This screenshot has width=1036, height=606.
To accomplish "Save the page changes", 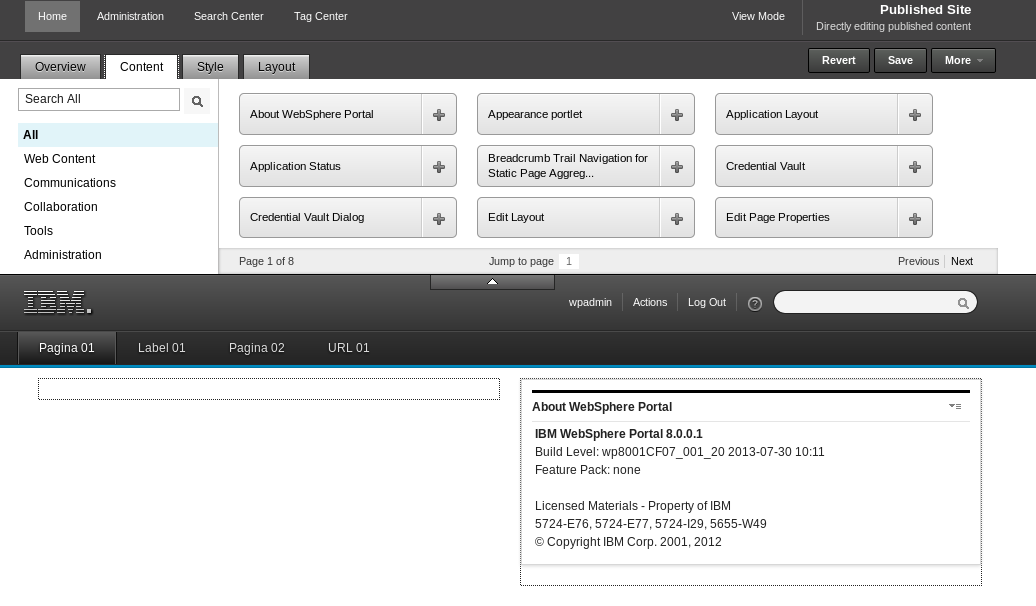I will coord(900,60).
